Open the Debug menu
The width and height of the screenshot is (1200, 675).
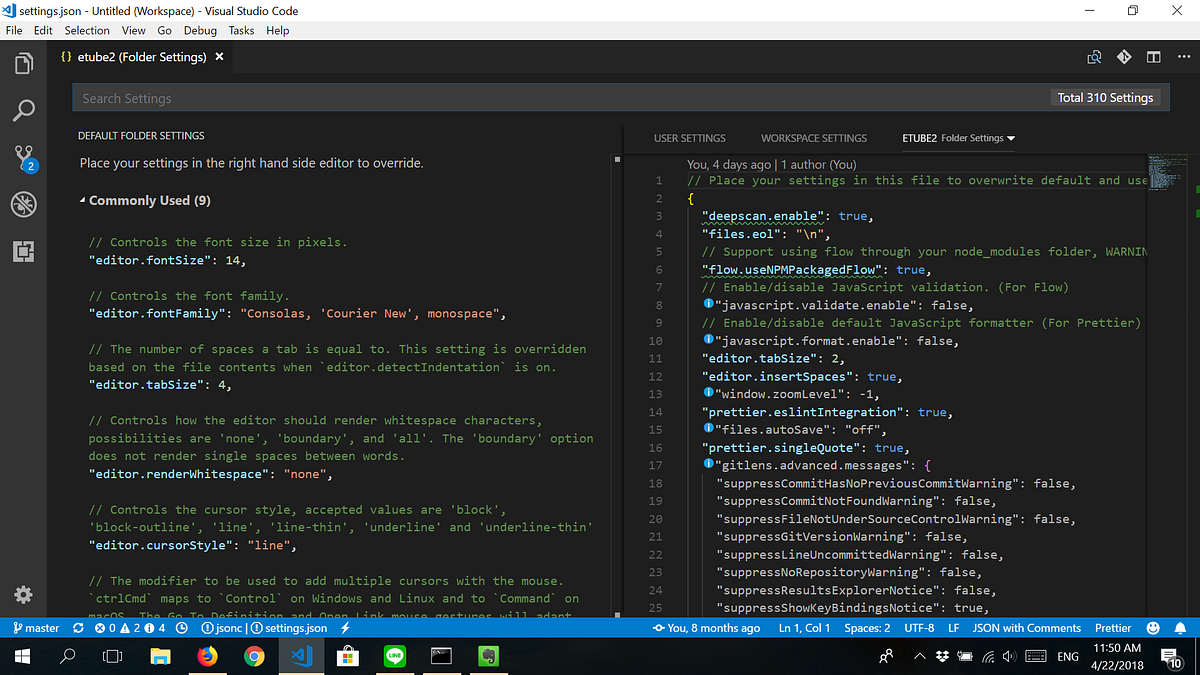(200, 30)
